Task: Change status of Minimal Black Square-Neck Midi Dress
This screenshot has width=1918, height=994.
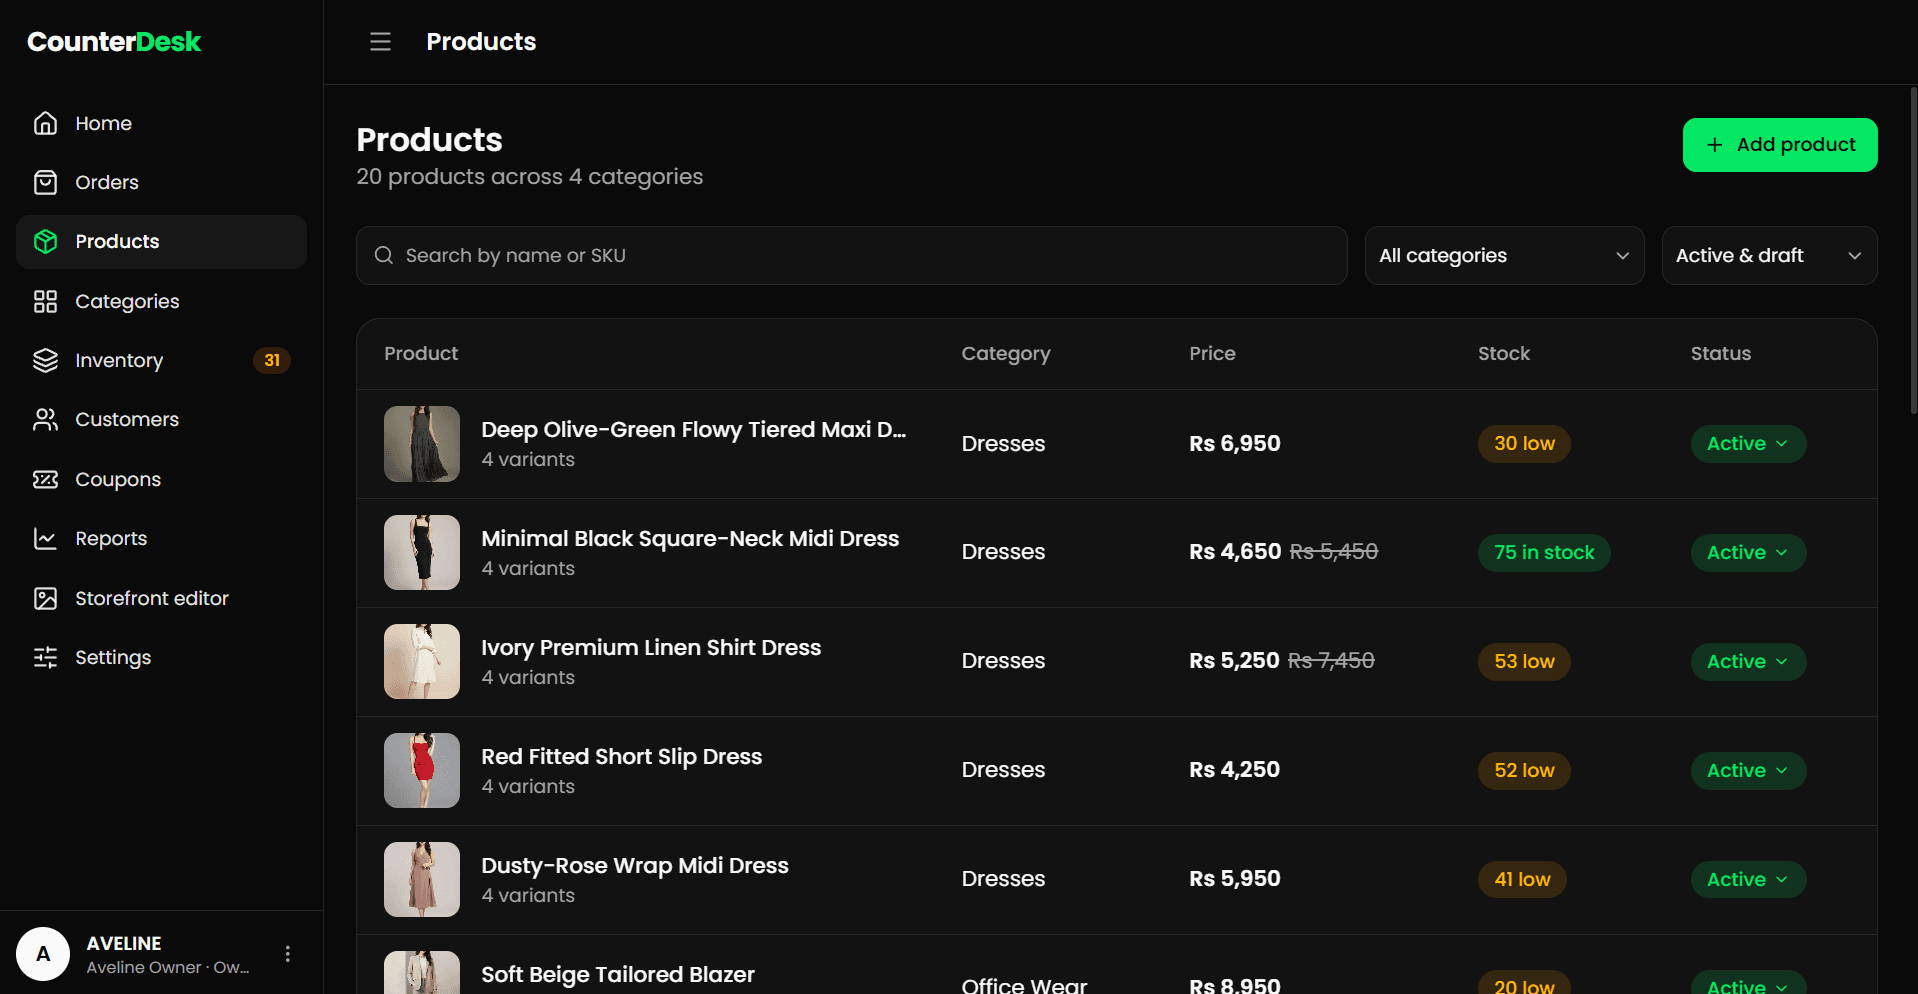Action: 1748,553
